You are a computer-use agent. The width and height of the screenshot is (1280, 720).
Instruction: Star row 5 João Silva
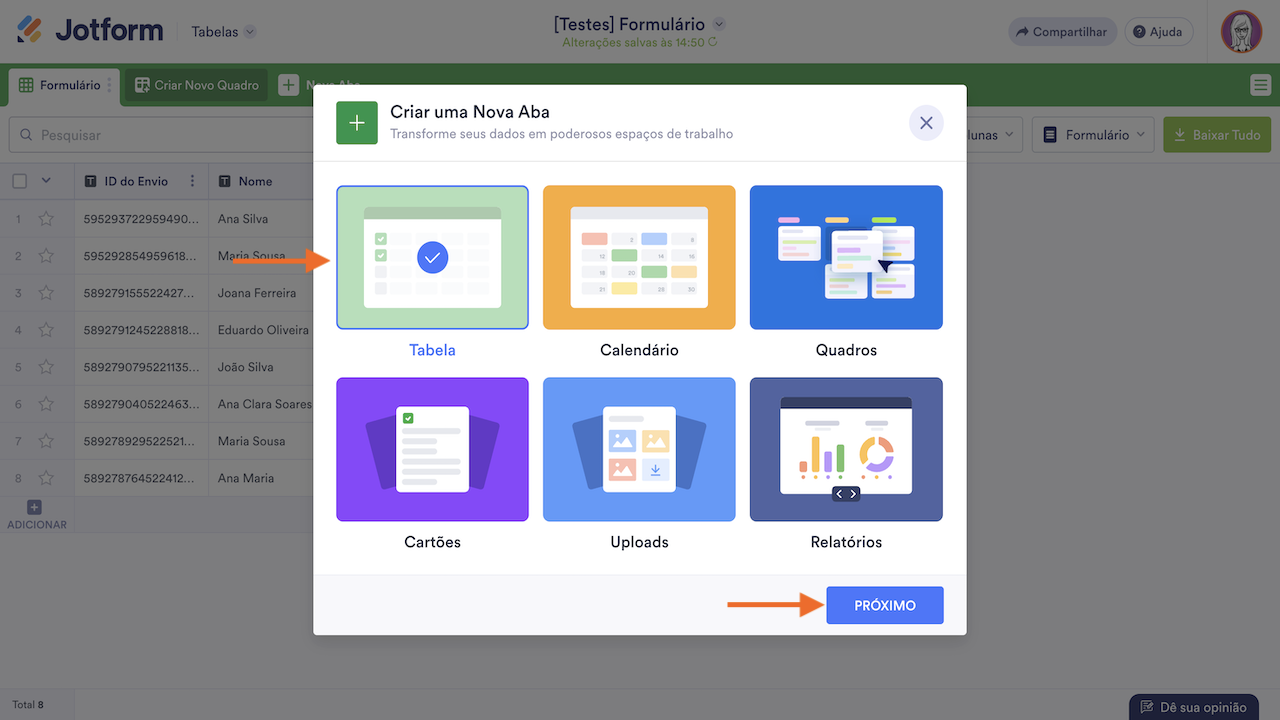point(46,367)
